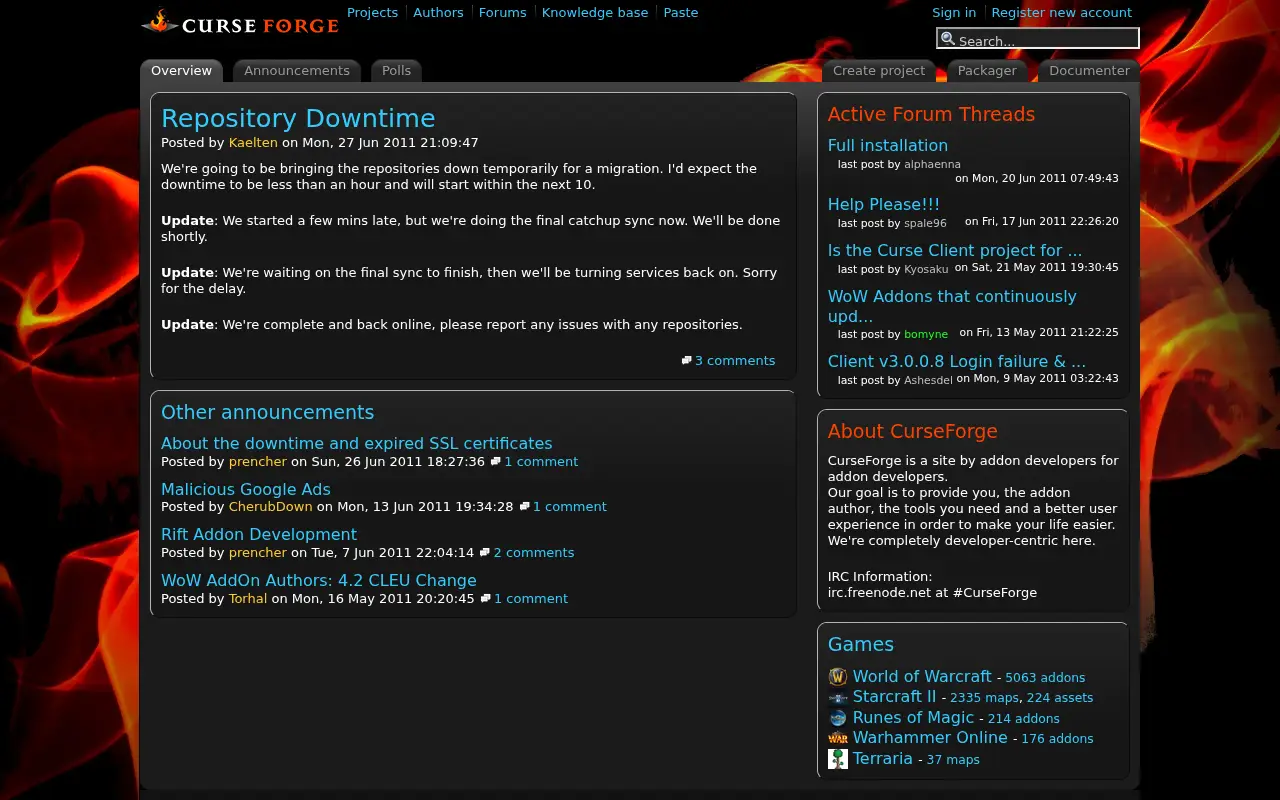The height and width of the screenshot is (800, 1280).
Task: Open Projects in the top navigation
Action: (372, 12)
